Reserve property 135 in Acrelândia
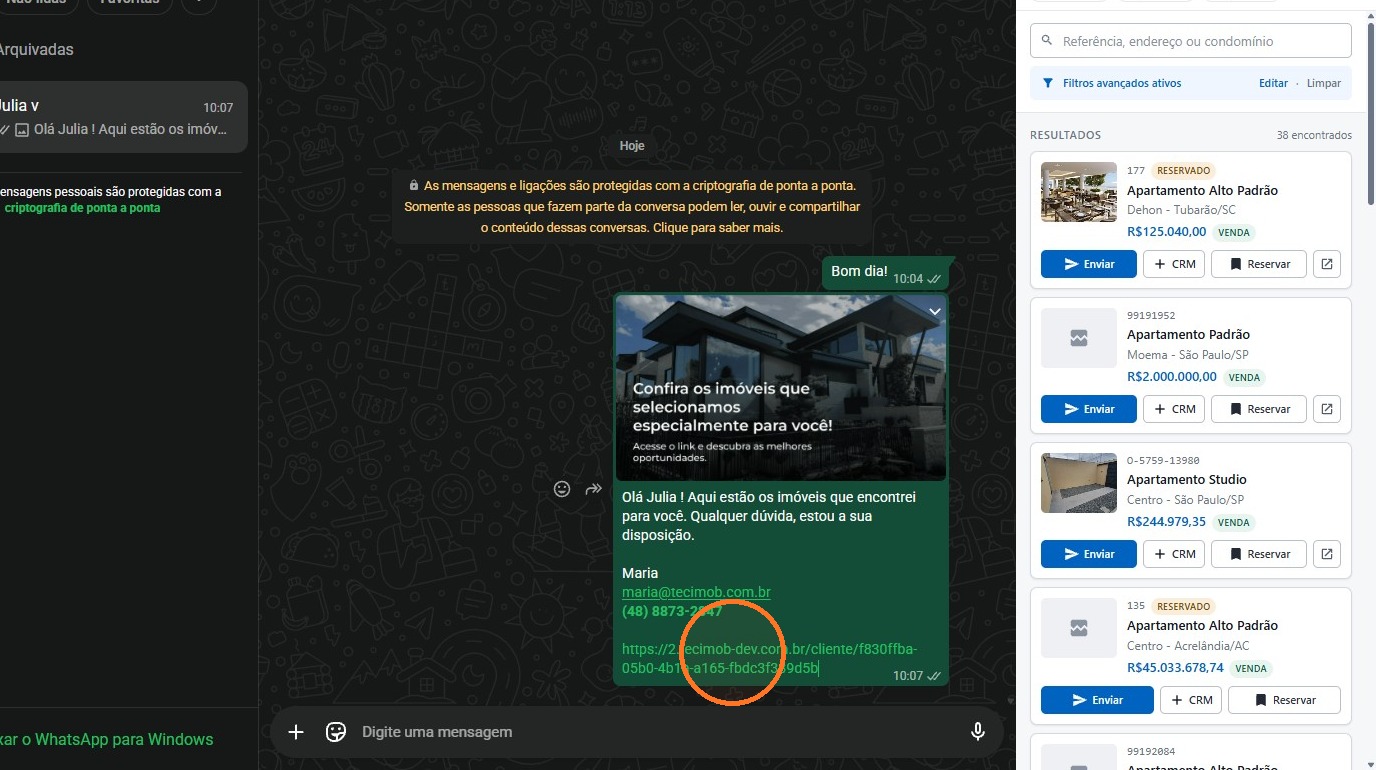This screenshot has width=1376, height=770. (x=1284, y=700)
